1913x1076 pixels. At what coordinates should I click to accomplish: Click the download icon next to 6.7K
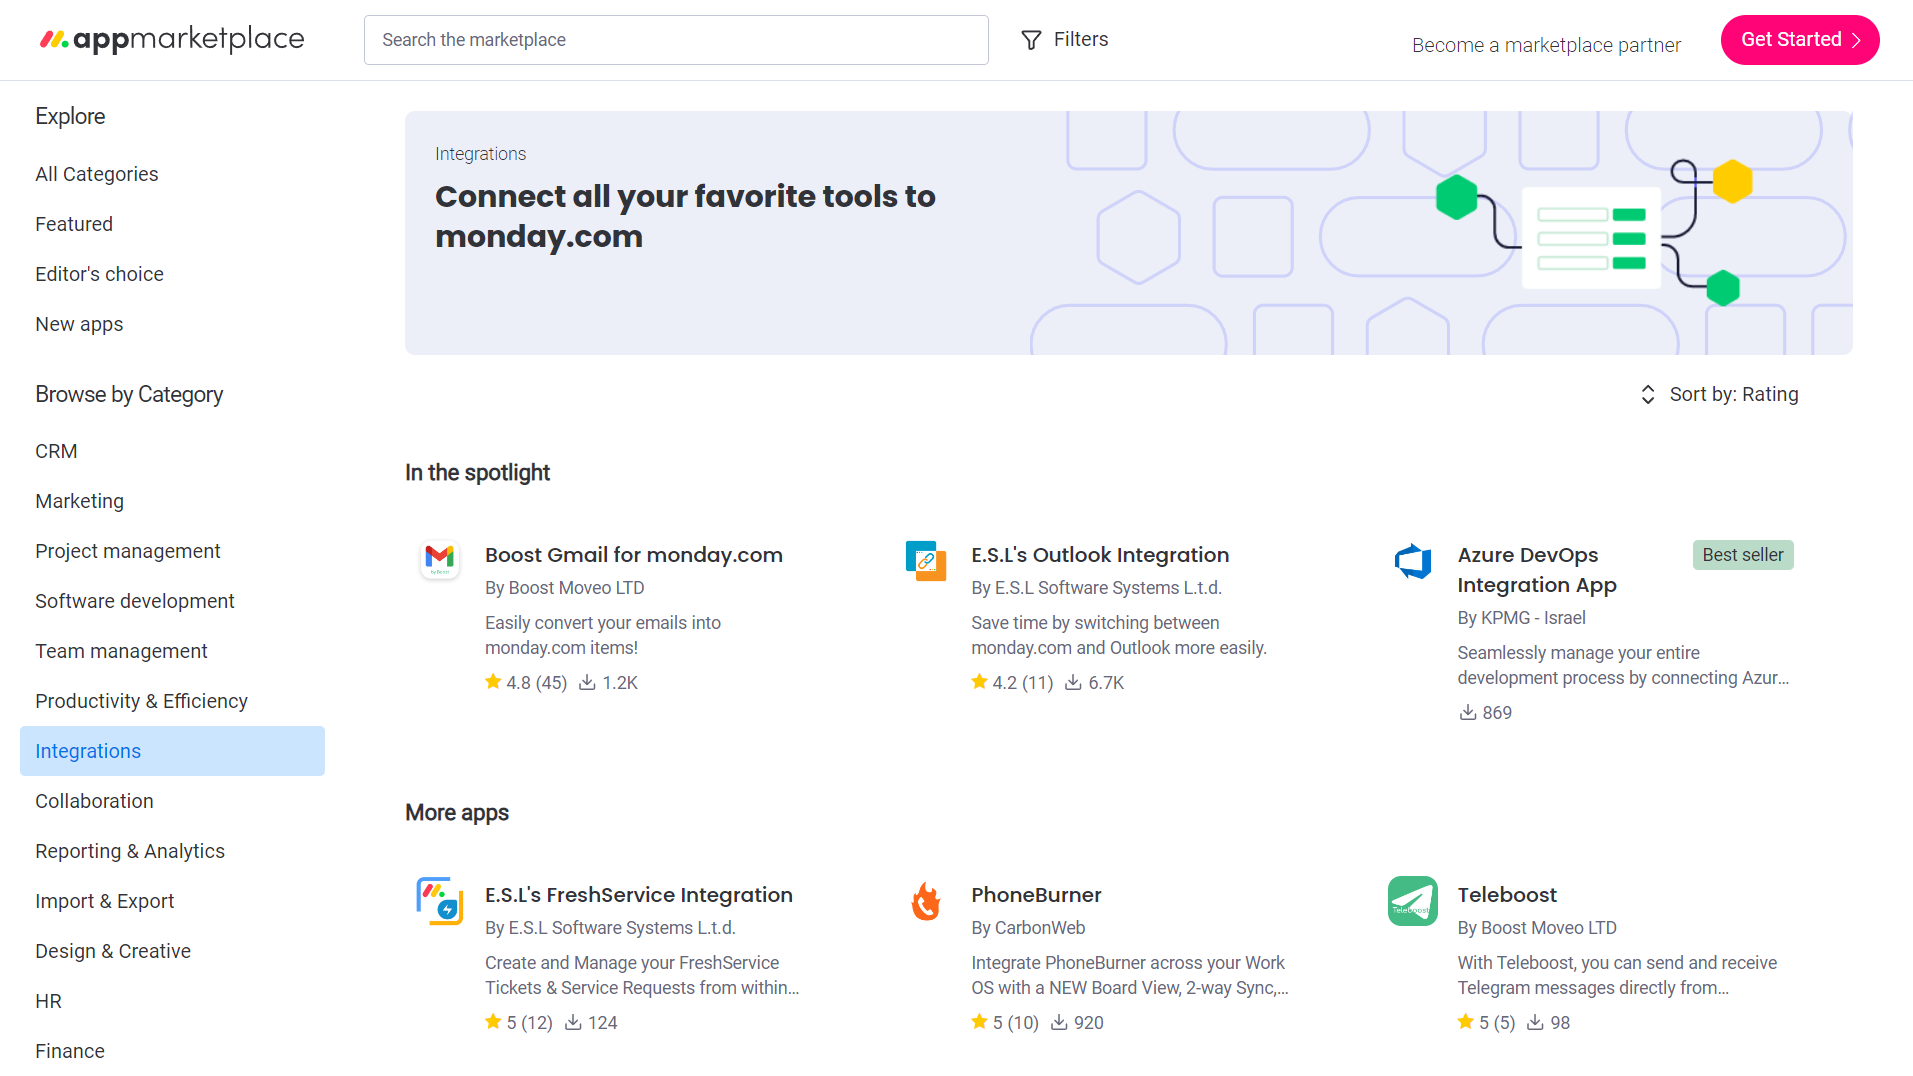pyautogui.click(x=1071, y=682)
